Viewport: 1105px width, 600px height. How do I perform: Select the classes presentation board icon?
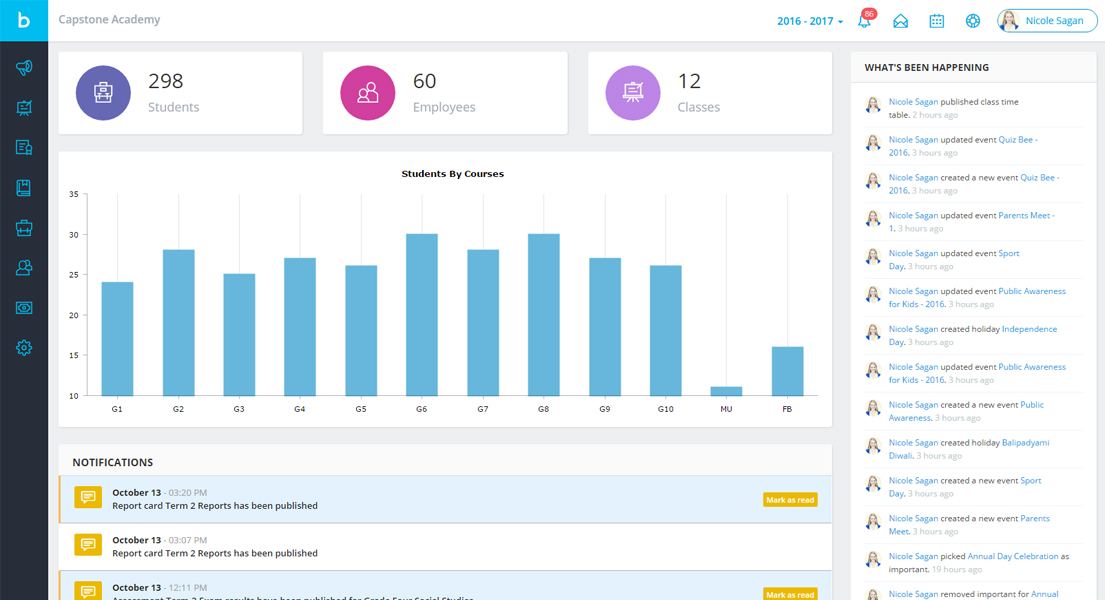23,108
